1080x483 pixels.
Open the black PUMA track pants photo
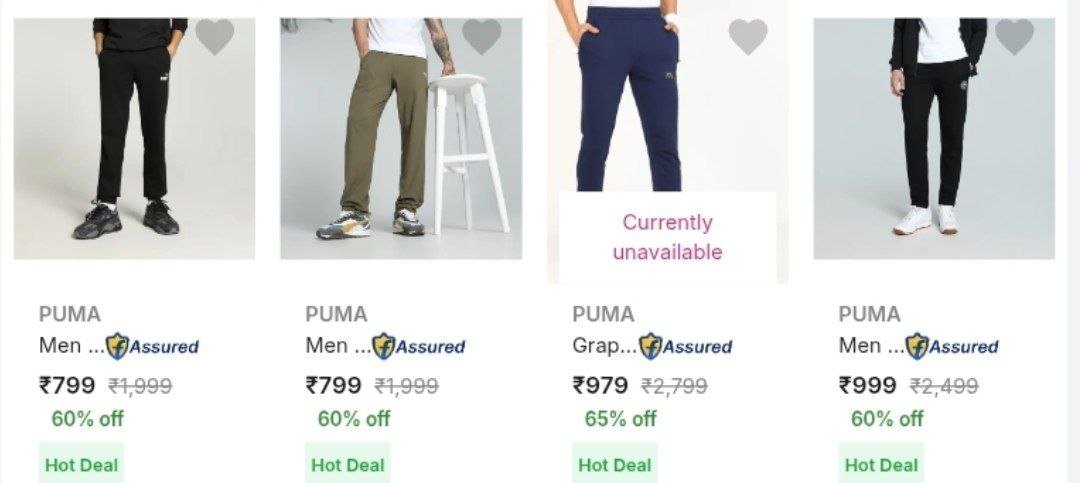click(134, 138)
